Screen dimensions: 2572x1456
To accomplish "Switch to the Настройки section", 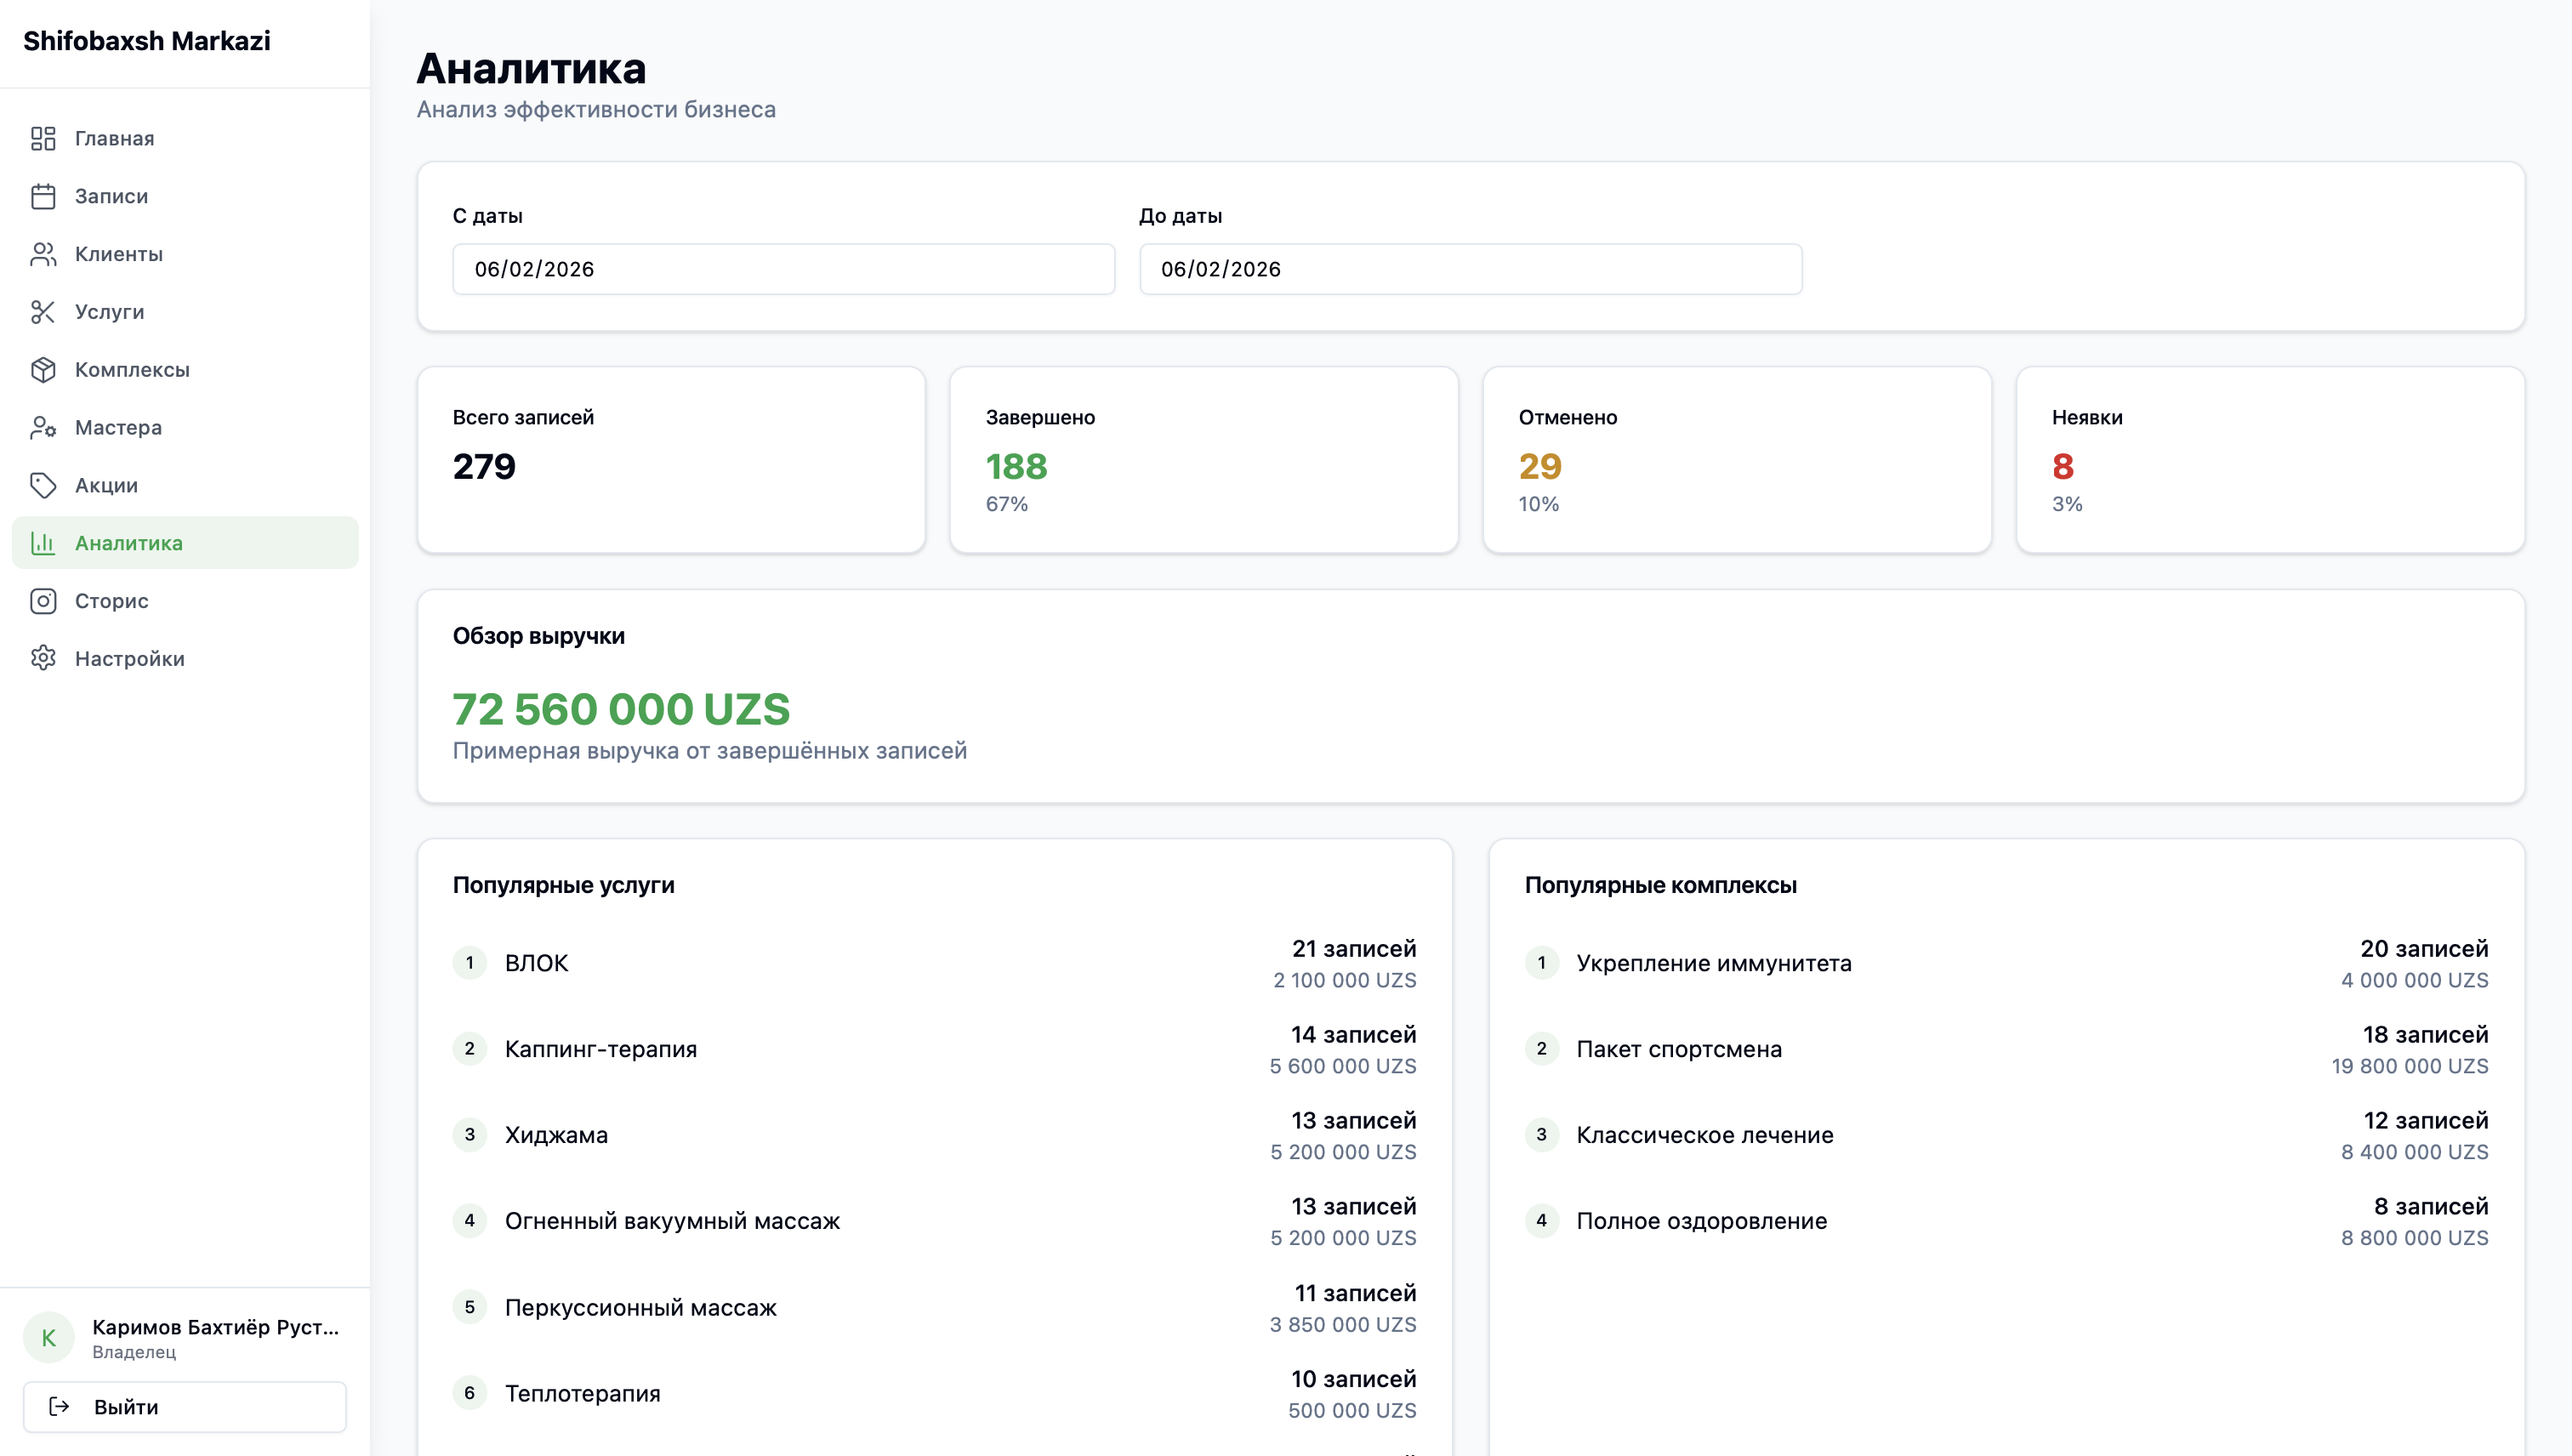I will point(129,659).
